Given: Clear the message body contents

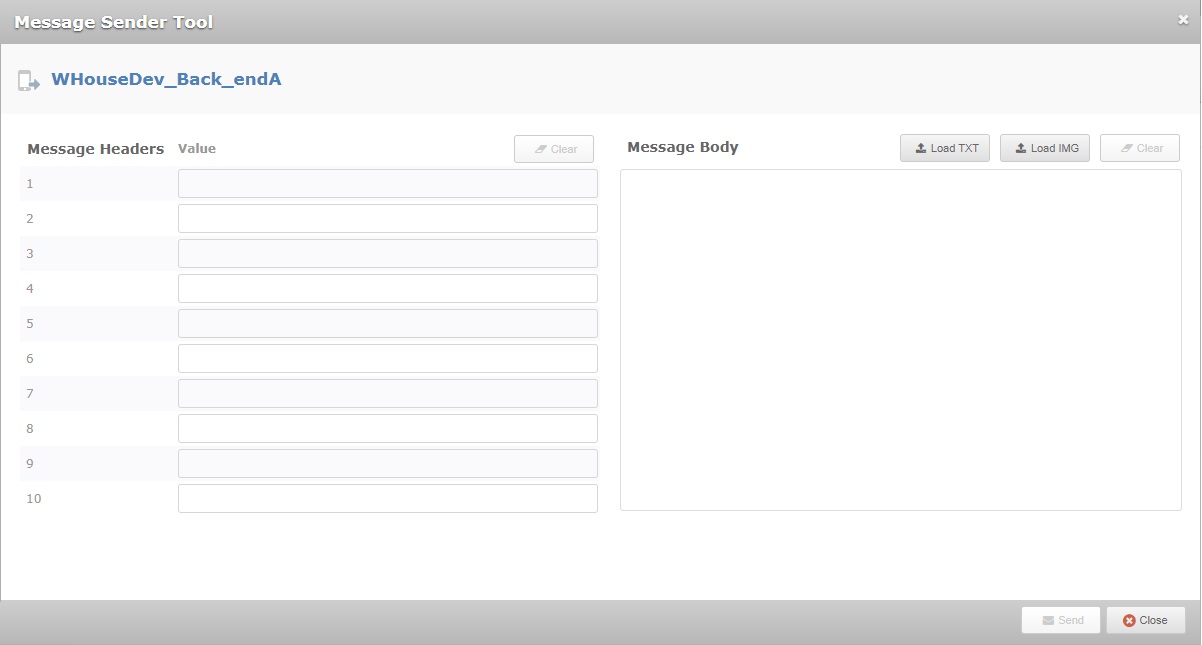Looking at the screenshot, I should coord(1139,147).
